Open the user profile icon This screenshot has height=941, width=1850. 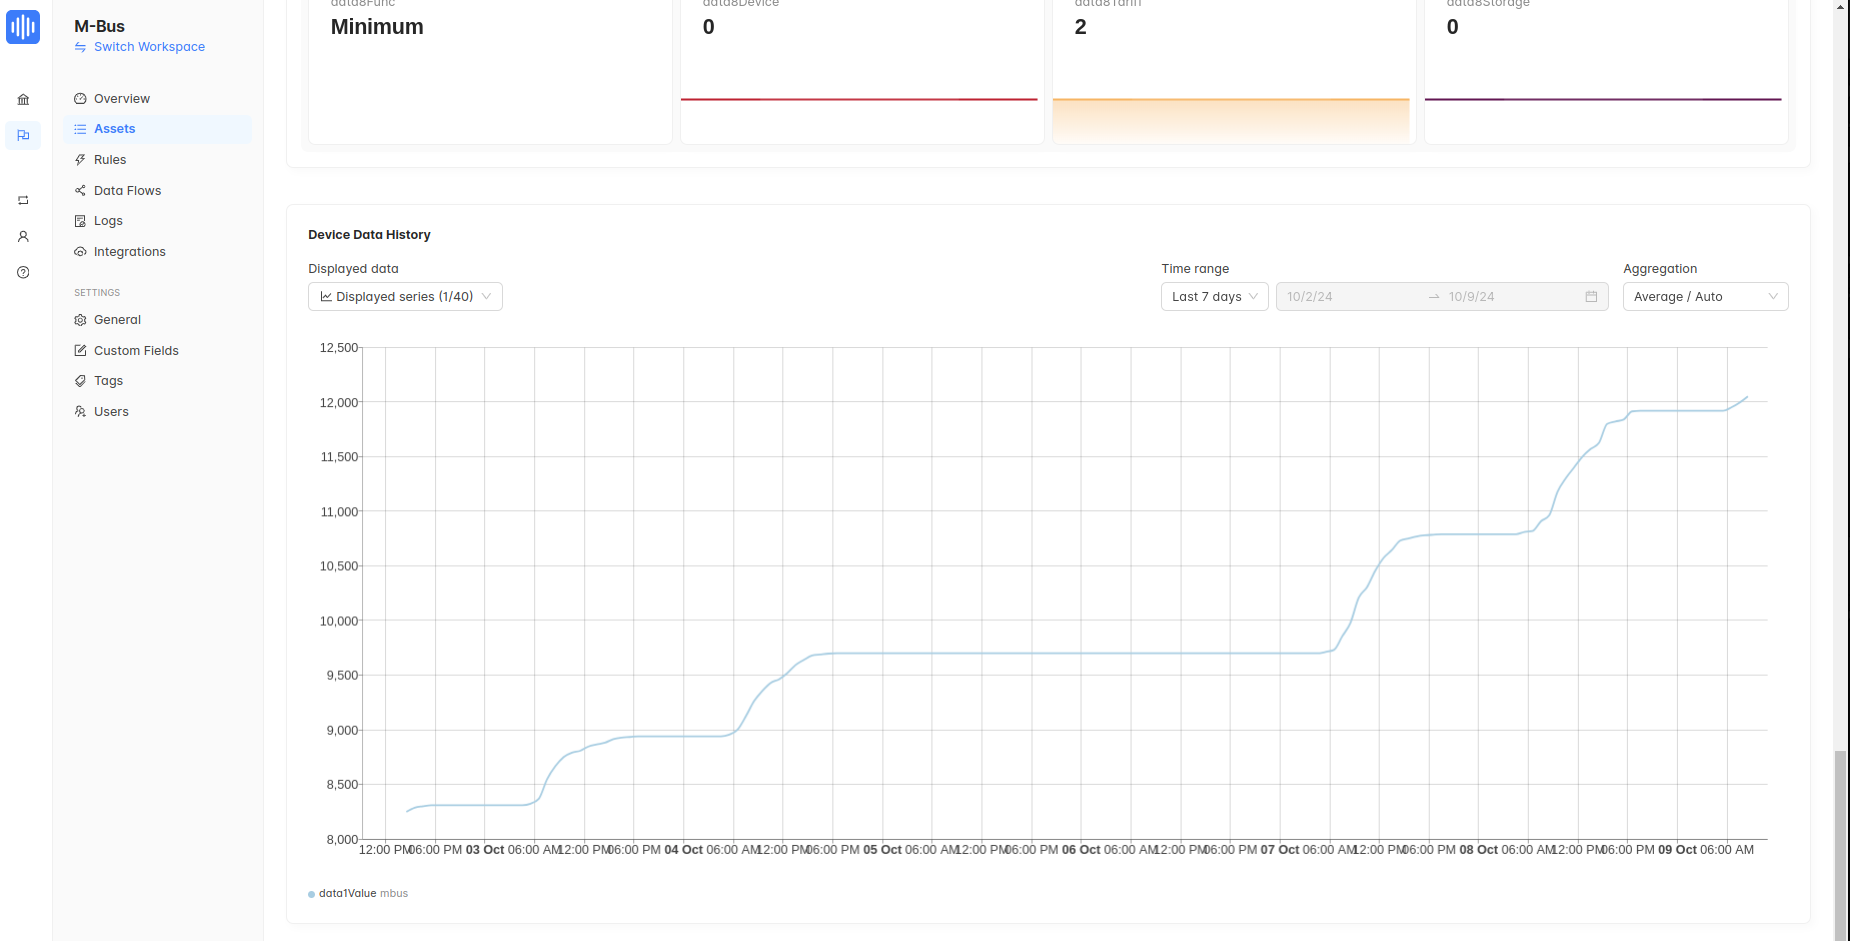click(23, 236)
